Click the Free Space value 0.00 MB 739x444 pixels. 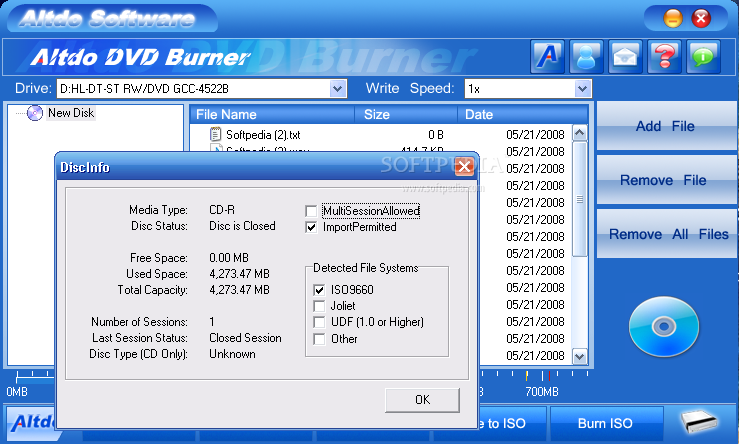point(229,258)
